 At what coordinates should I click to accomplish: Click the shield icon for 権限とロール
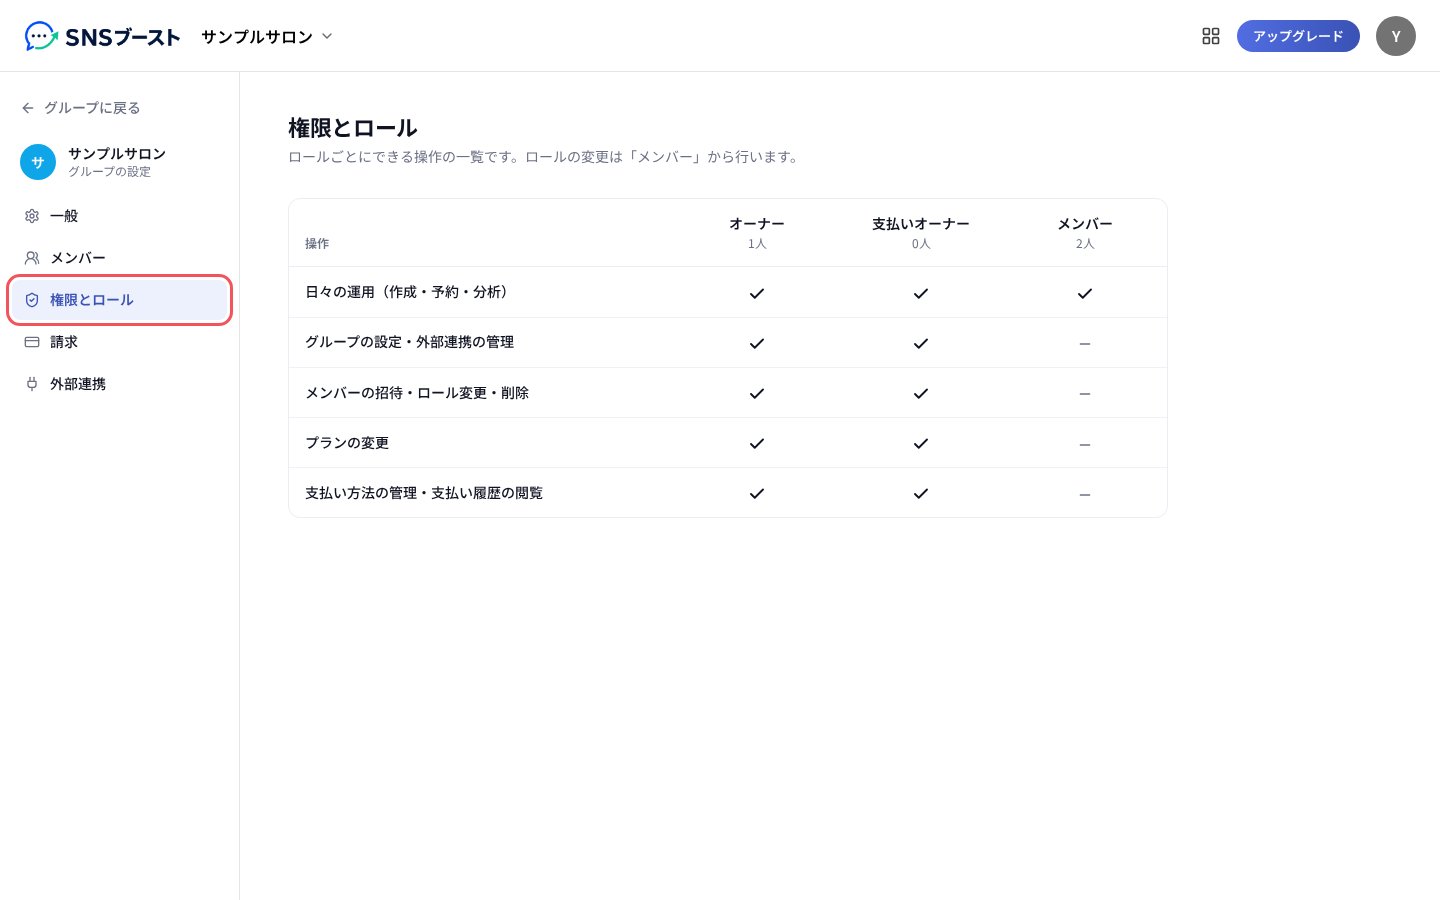tap(32, 300)
